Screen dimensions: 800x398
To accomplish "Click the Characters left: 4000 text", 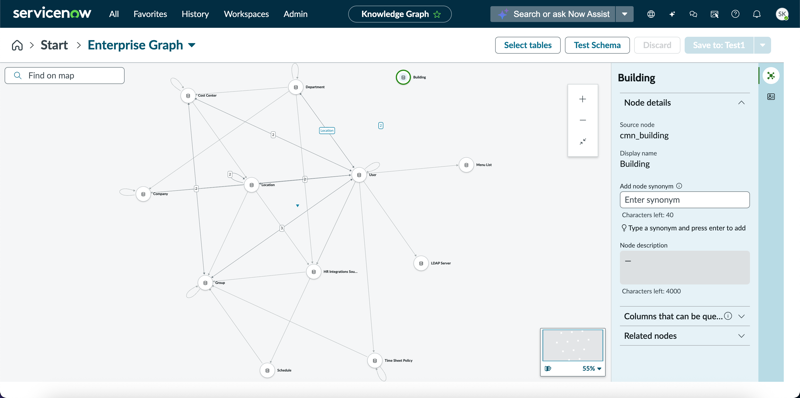I will point(651,291).
